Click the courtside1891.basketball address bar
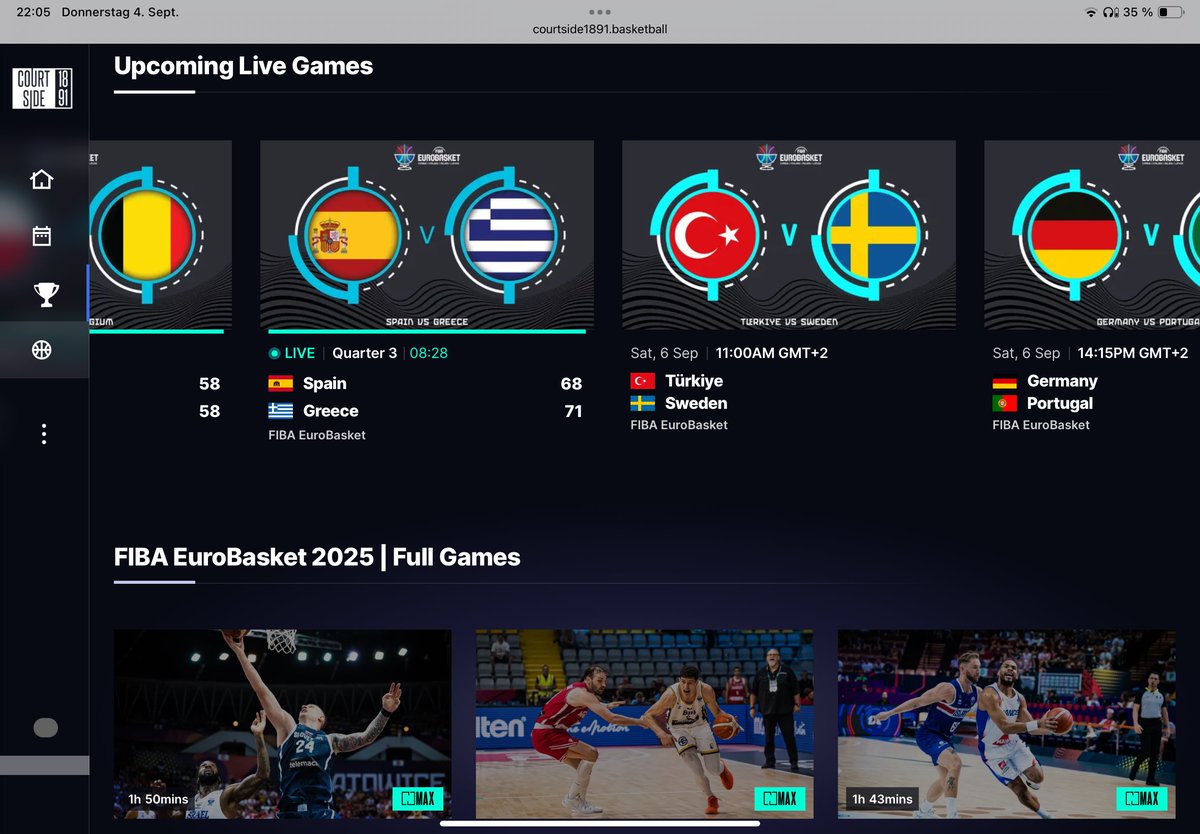This screenshot has height=834, width=1200. pyautogui.click(x=598, y=29)
